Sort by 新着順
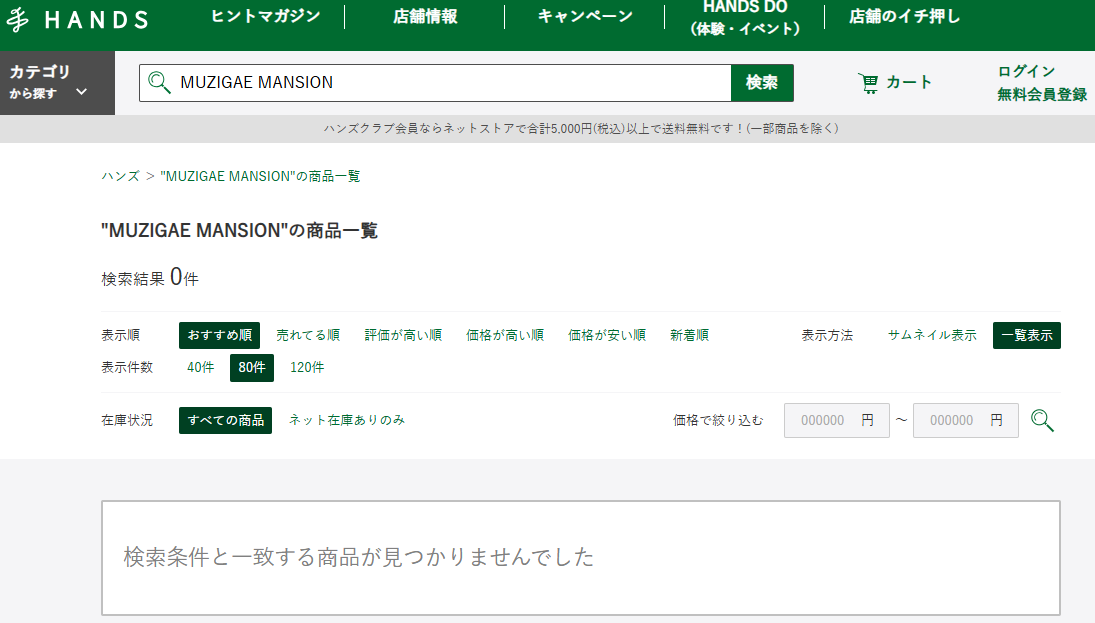This screenshot has width=1095, height=623. pos(689,335)
